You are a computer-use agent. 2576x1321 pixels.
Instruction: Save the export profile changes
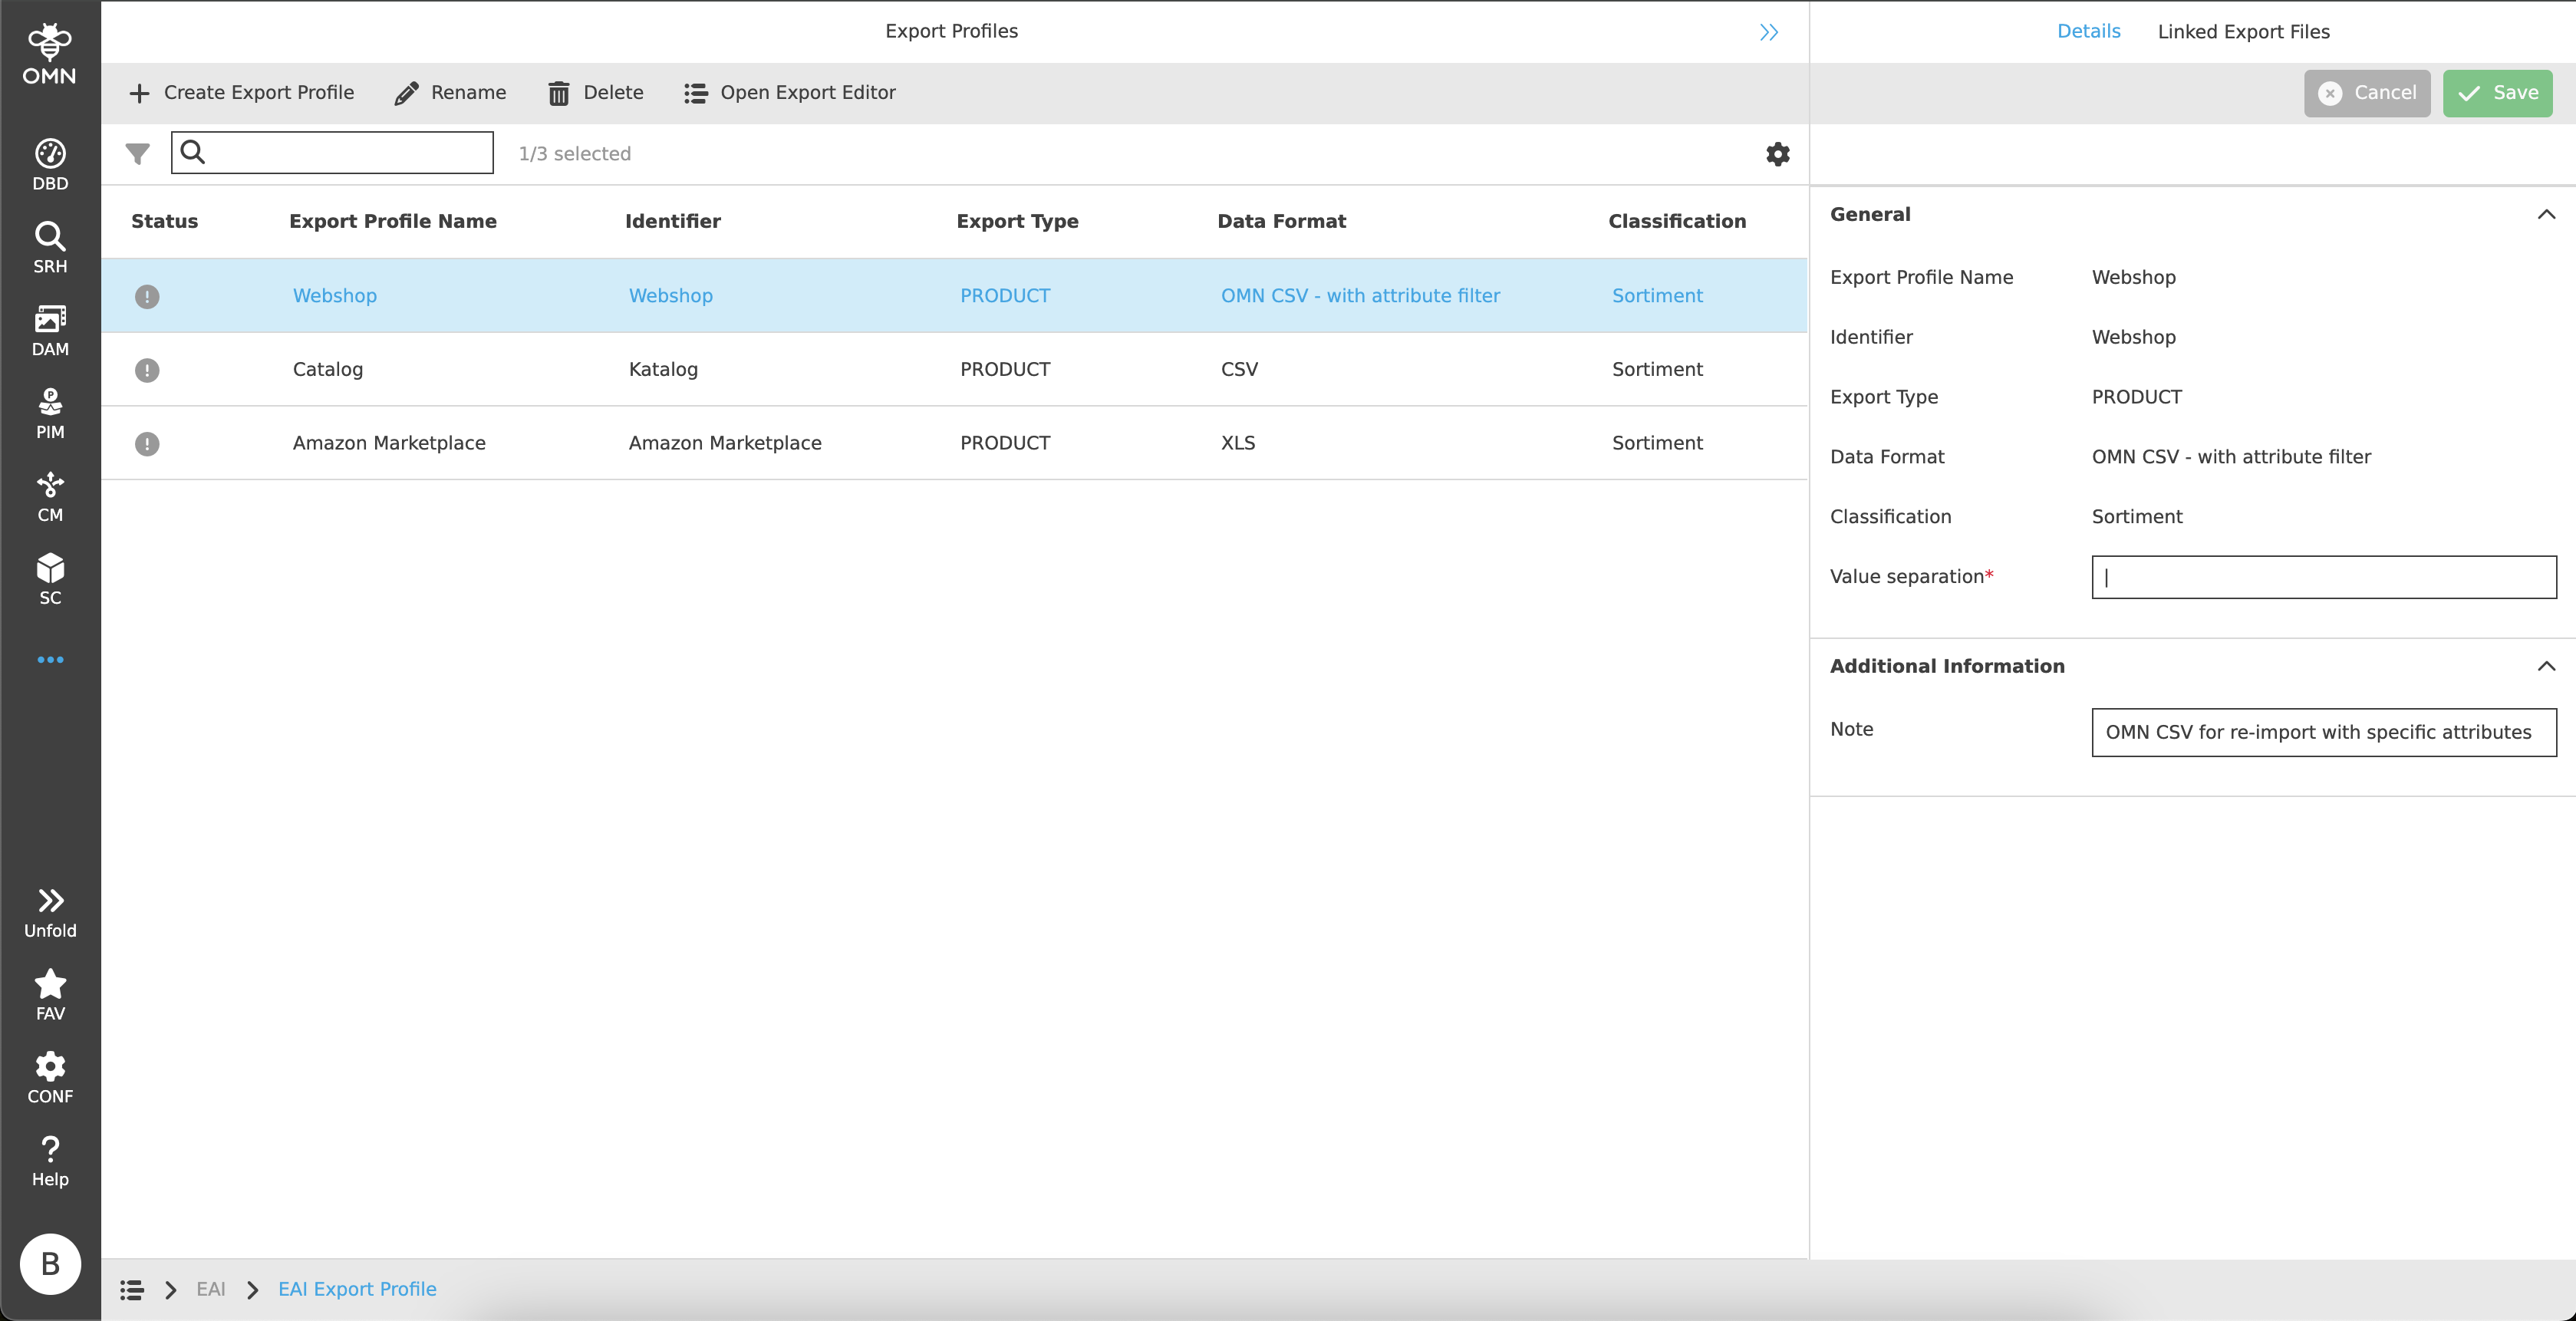pyautogui.click(x=2497, y=92)
